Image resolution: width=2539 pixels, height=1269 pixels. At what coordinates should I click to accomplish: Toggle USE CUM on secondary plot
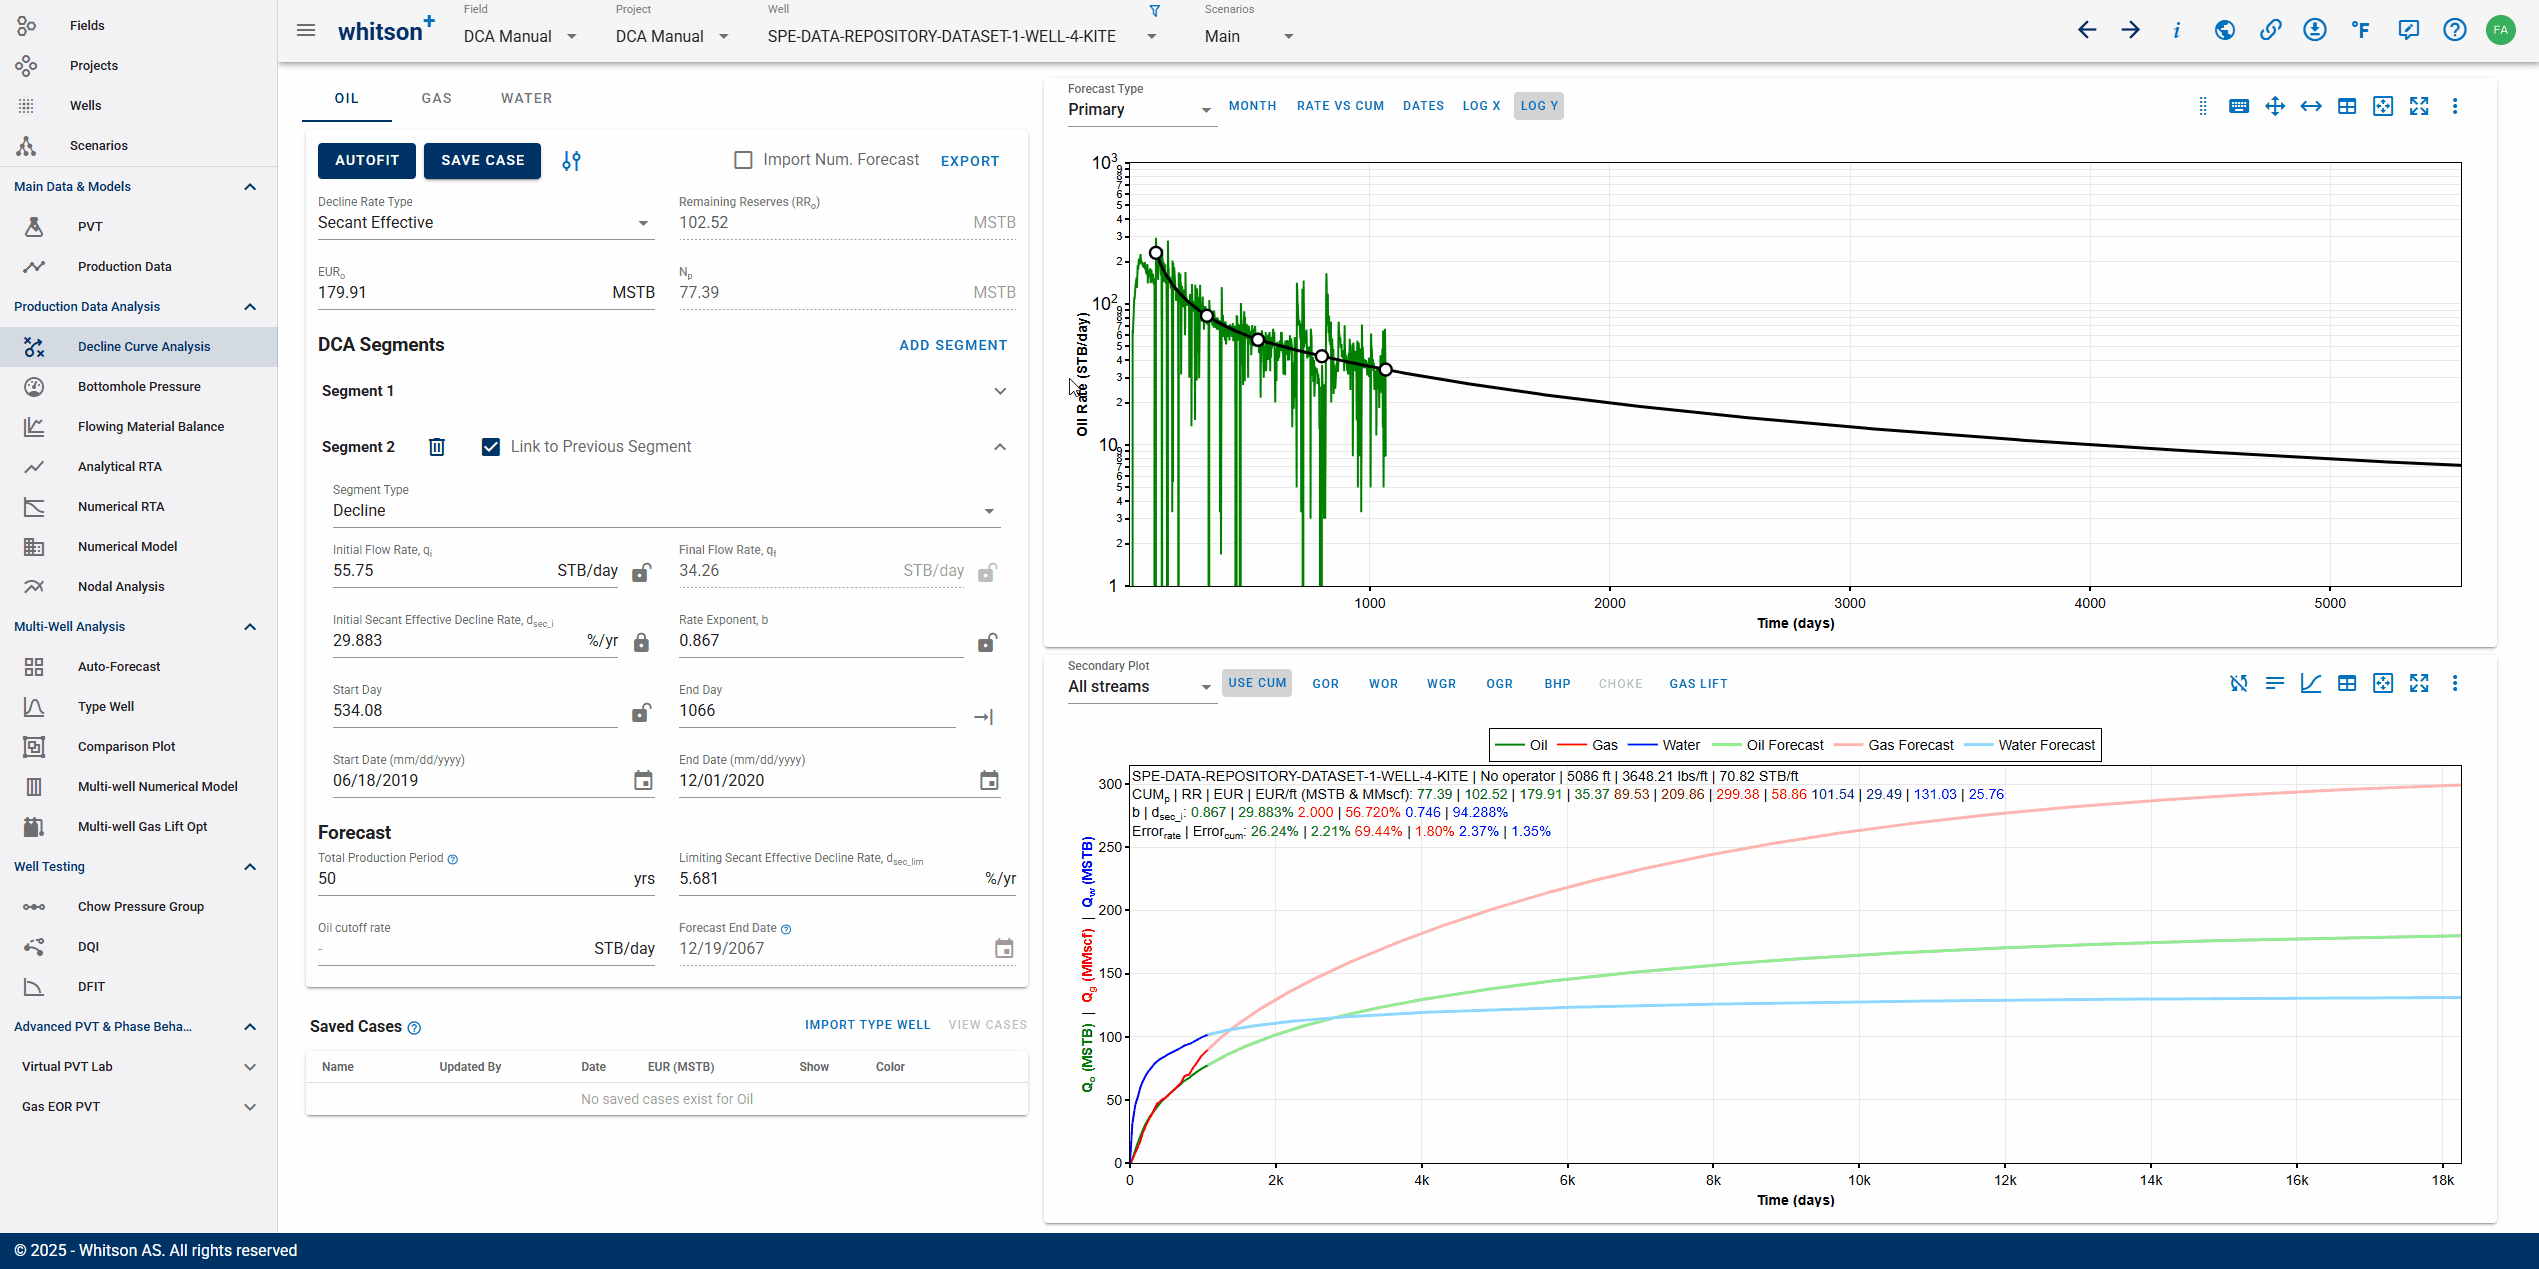click(x=1257, y=683)
